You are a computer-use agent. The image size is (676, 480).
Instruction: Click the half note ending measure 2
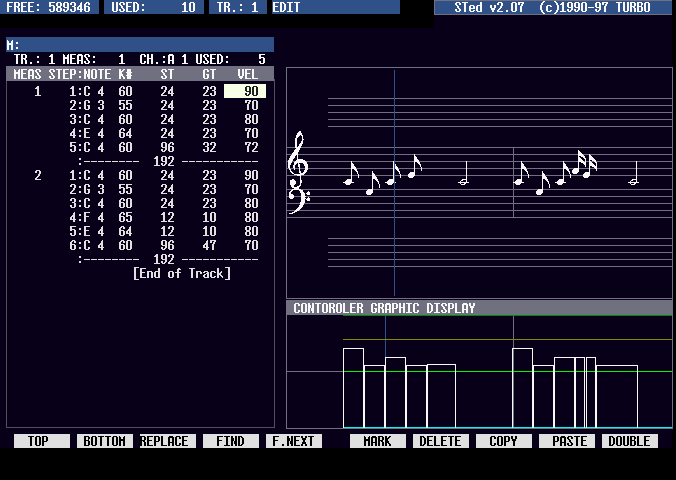point(633,173)
